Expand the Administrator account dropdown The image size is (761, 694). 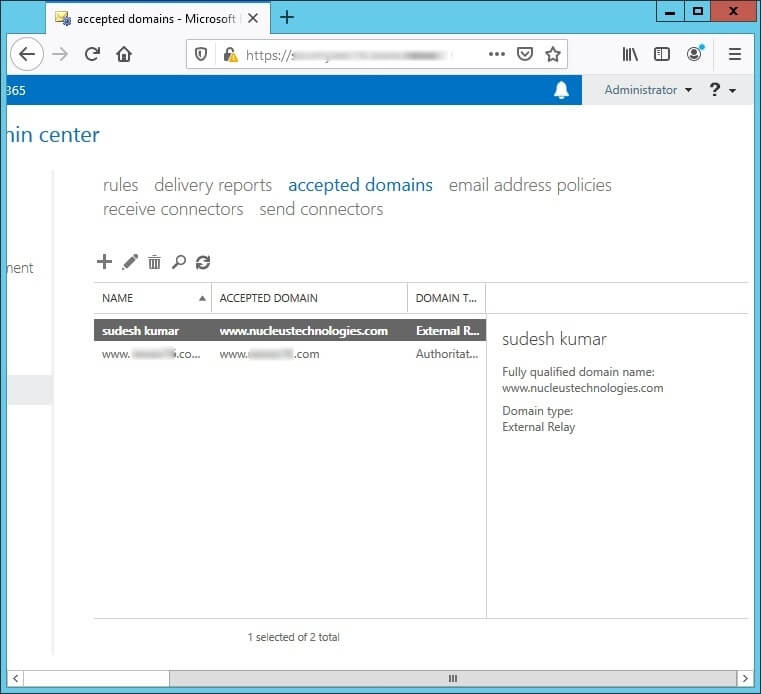pyautogui.click(x=647, y=90)
